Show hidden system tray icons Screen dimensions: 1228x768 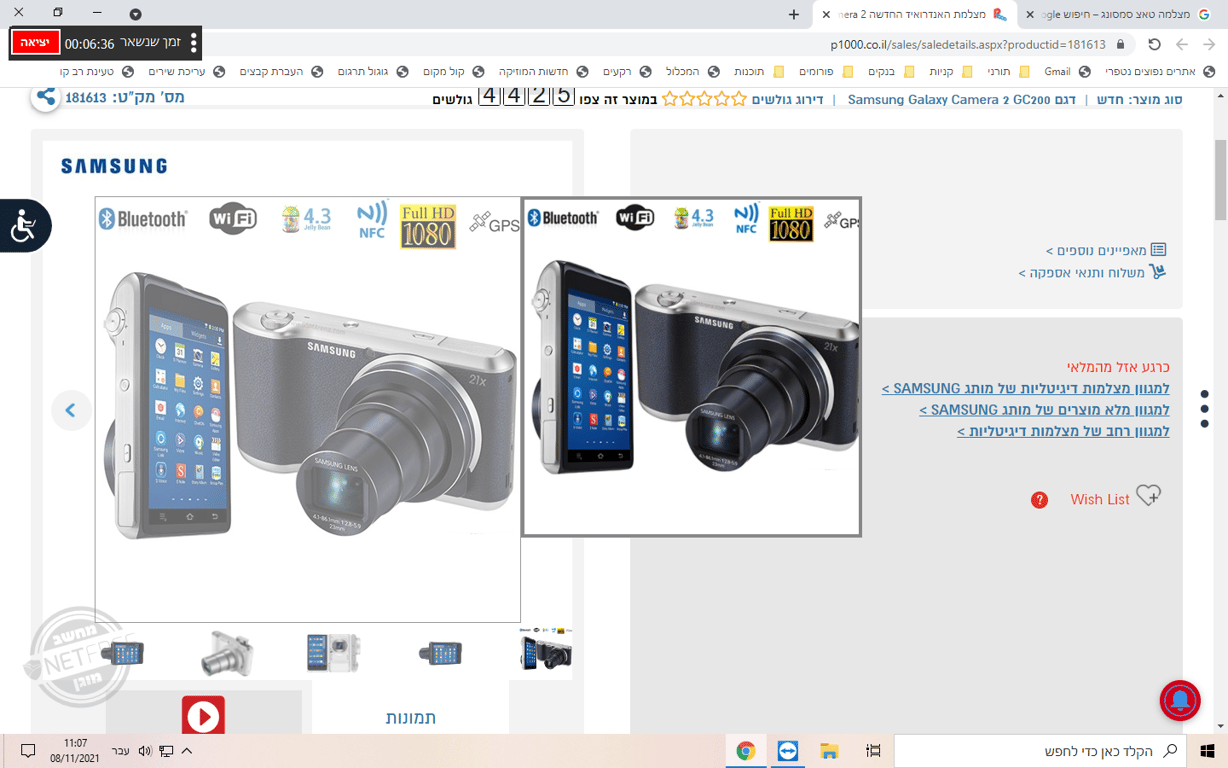pos(187,750)
